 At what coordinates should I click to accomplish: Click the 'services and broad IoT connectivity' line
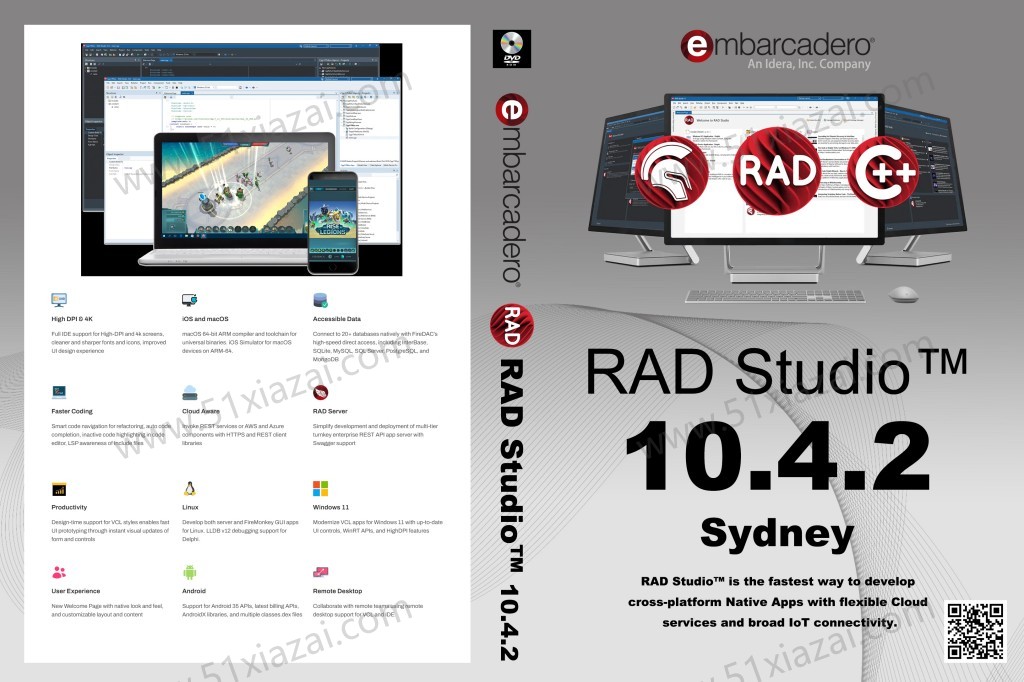coord(780,623)
